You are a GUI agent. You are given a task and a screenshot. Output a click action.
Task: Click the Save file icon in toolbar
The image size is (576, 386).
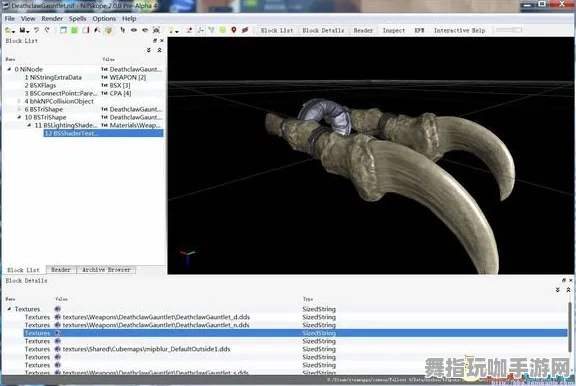point(24,30)
